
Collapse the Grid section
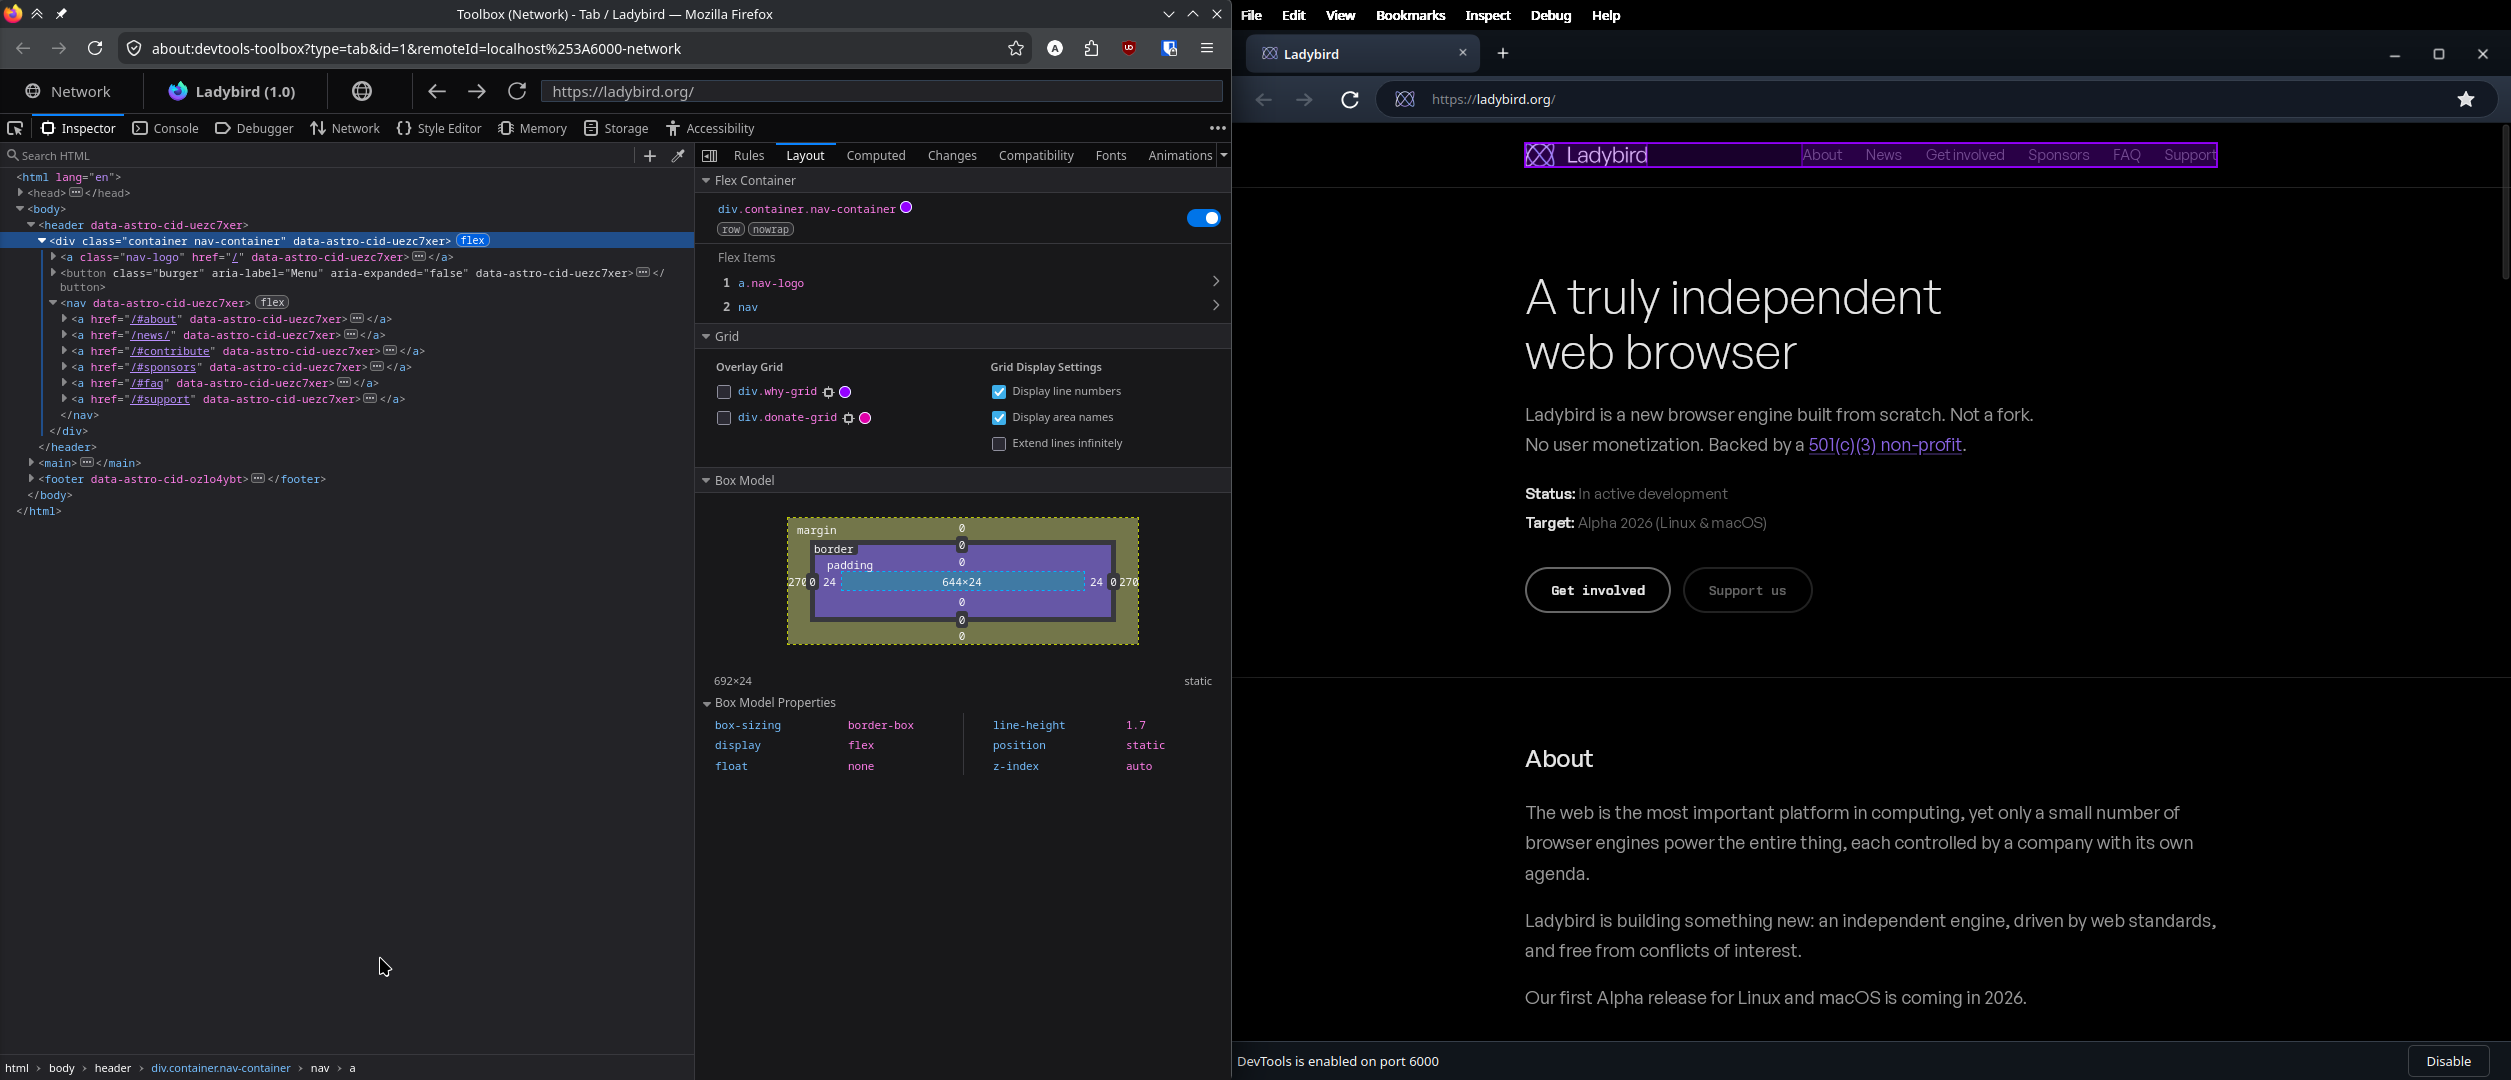coord(706,337)
